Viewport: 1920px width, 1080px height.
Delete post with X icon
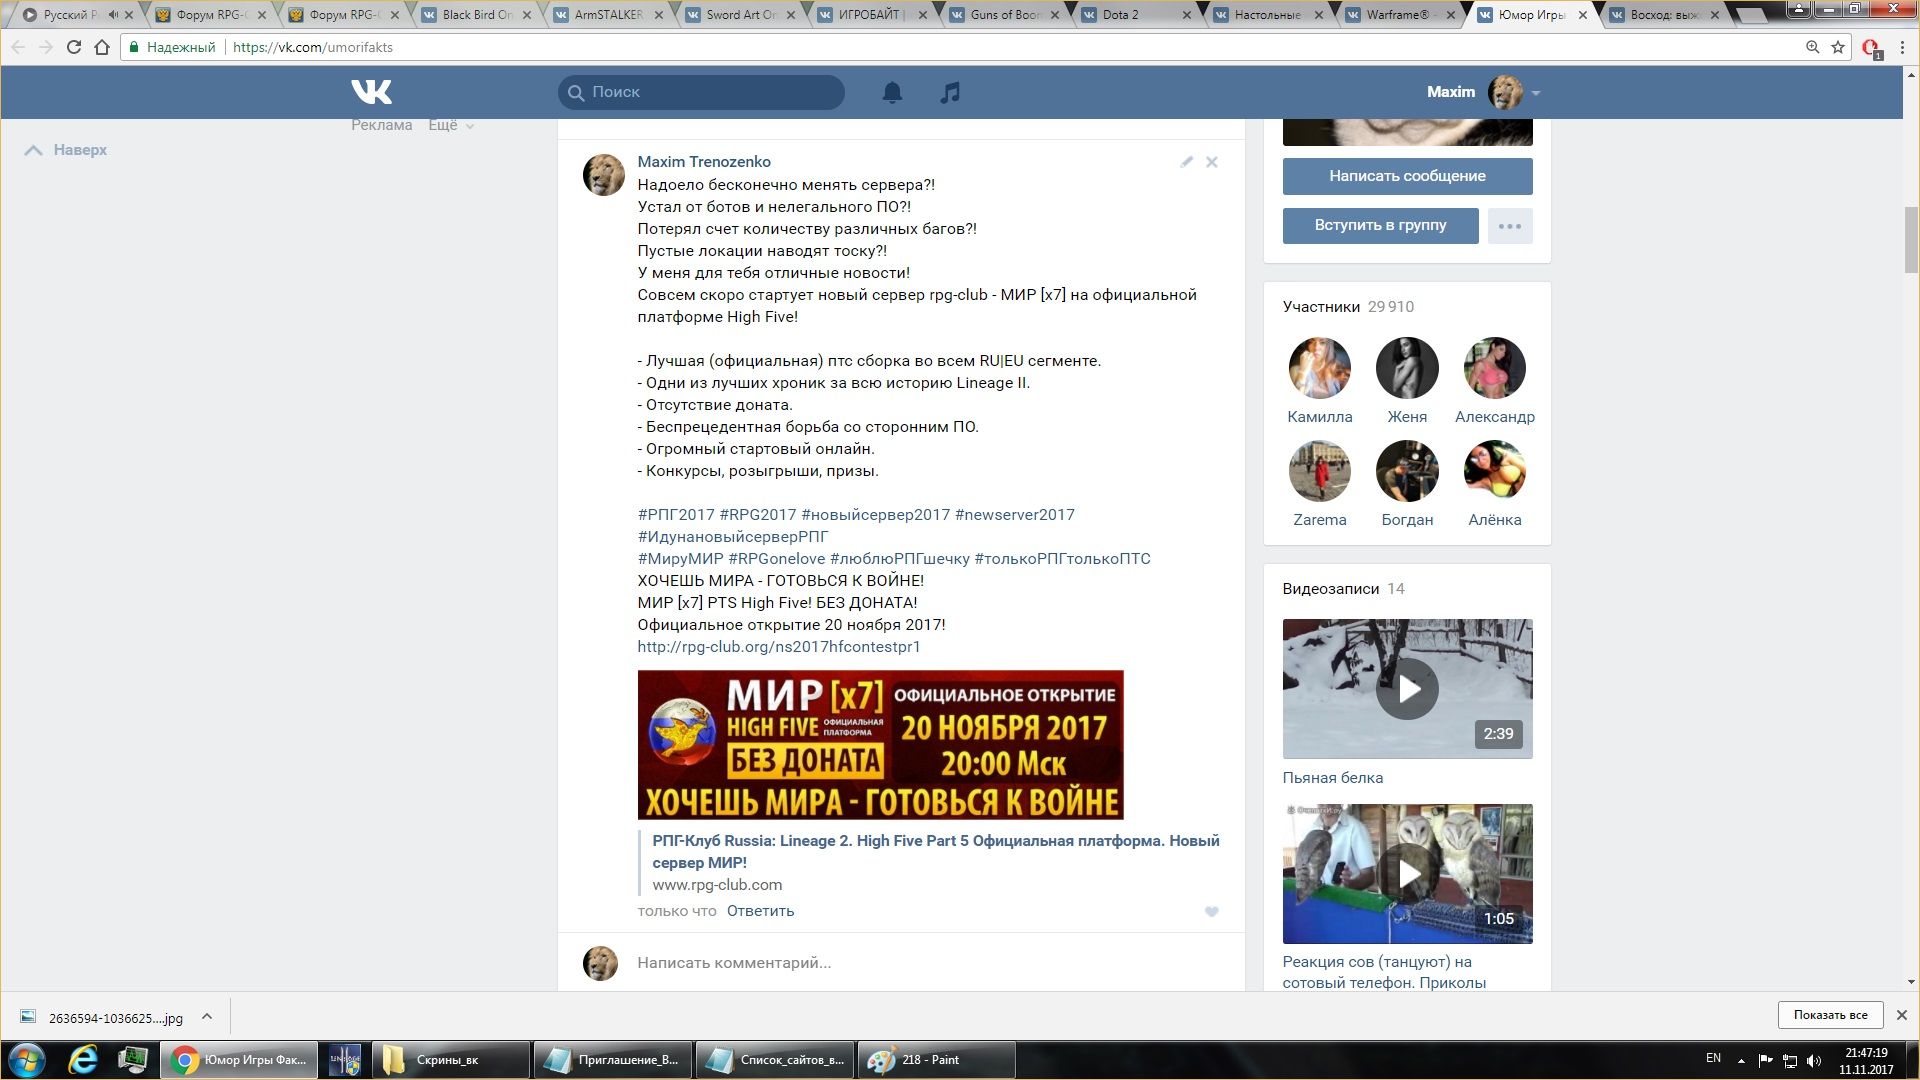(1211, 162)
